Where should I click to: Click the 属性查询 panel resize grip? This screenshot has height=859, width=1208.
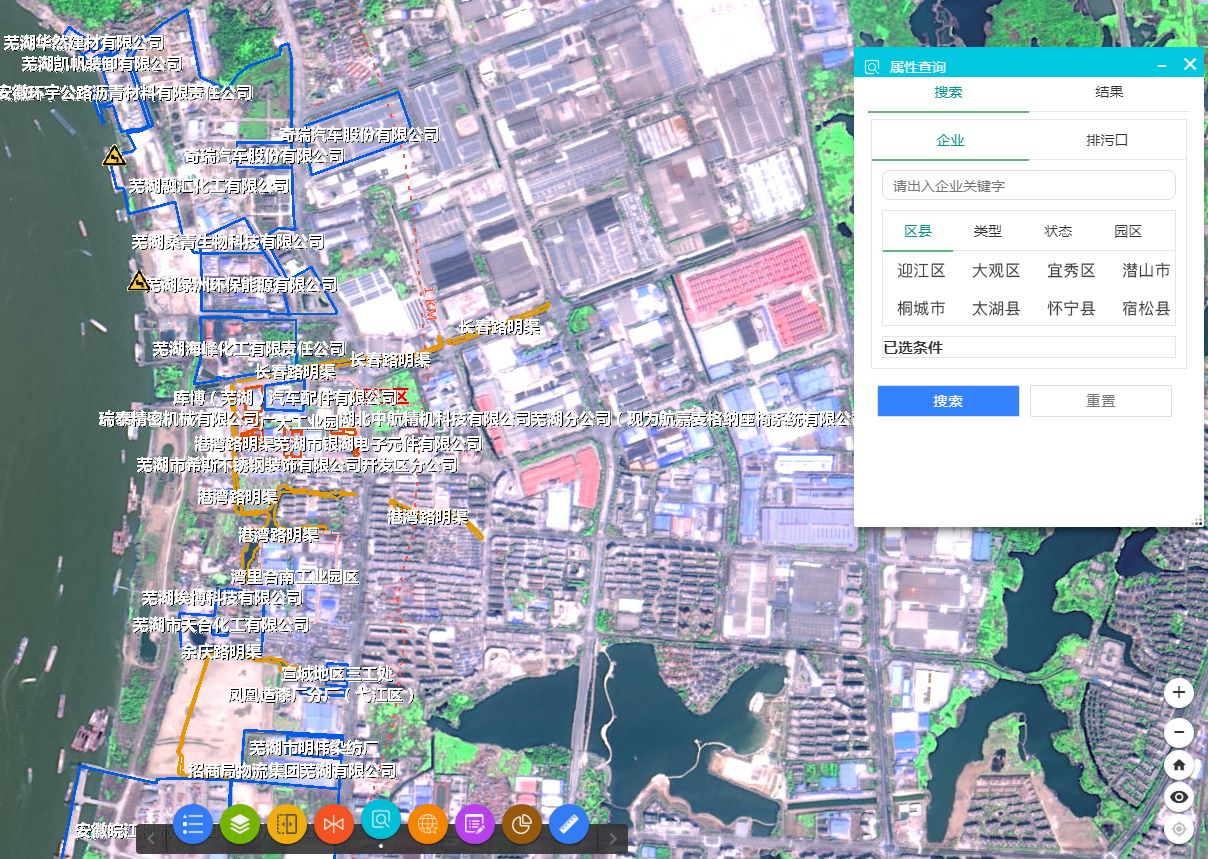click(1198, 520)
